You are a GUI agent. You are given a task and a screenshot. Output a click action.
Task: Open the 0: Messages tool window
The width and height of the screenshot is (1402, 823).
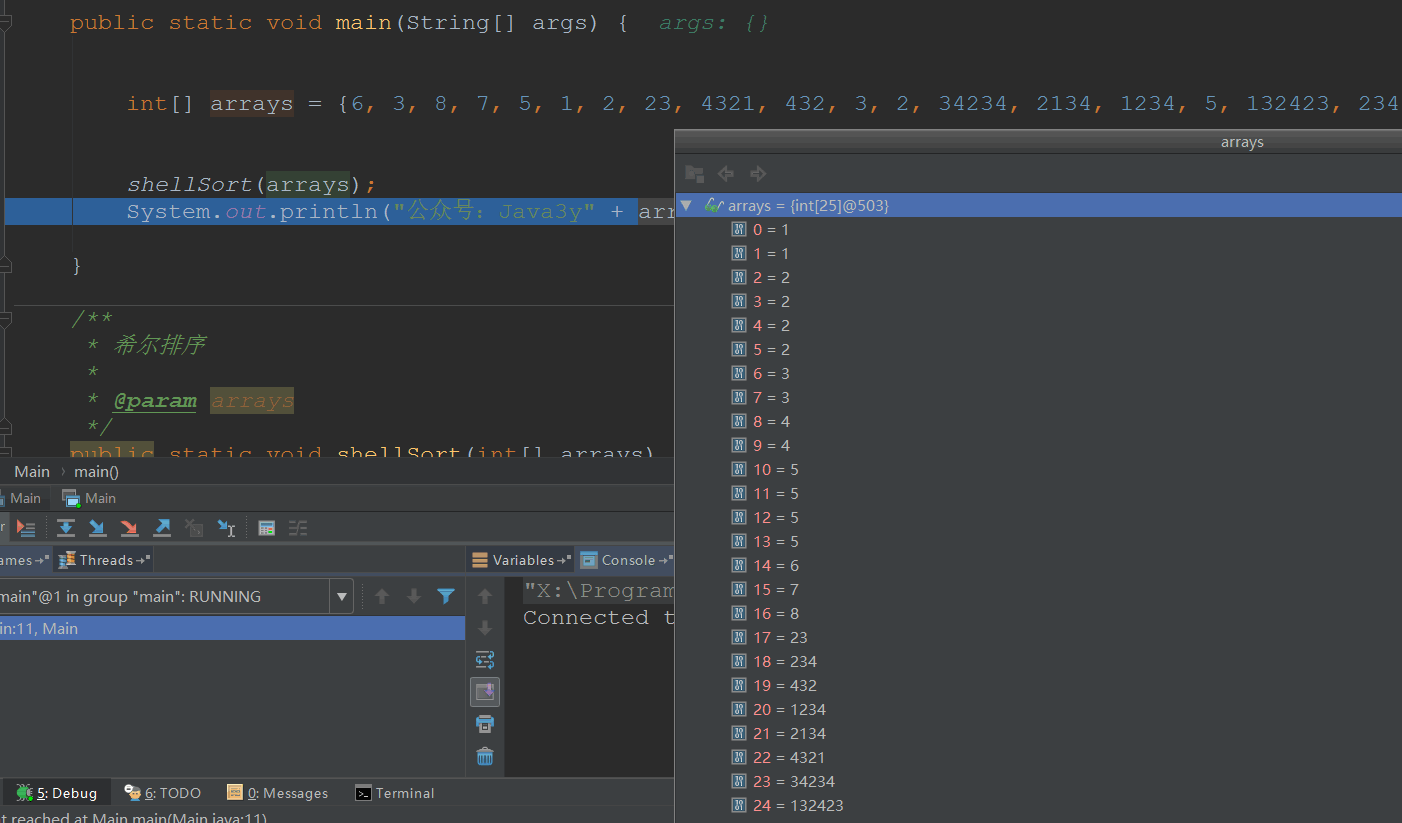point(278,793)
